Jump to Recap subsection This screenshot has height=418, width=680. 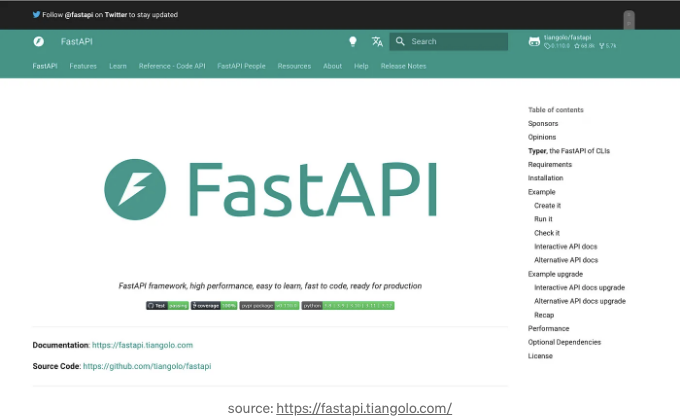(544, 315)
